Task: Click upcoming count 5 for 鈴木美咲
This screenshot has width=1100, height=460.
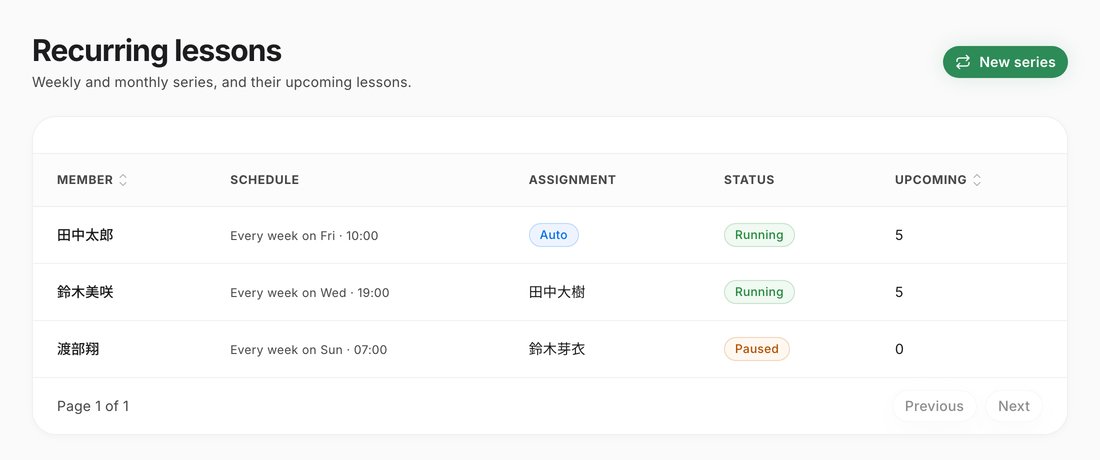Action: [x=899, y=292]
